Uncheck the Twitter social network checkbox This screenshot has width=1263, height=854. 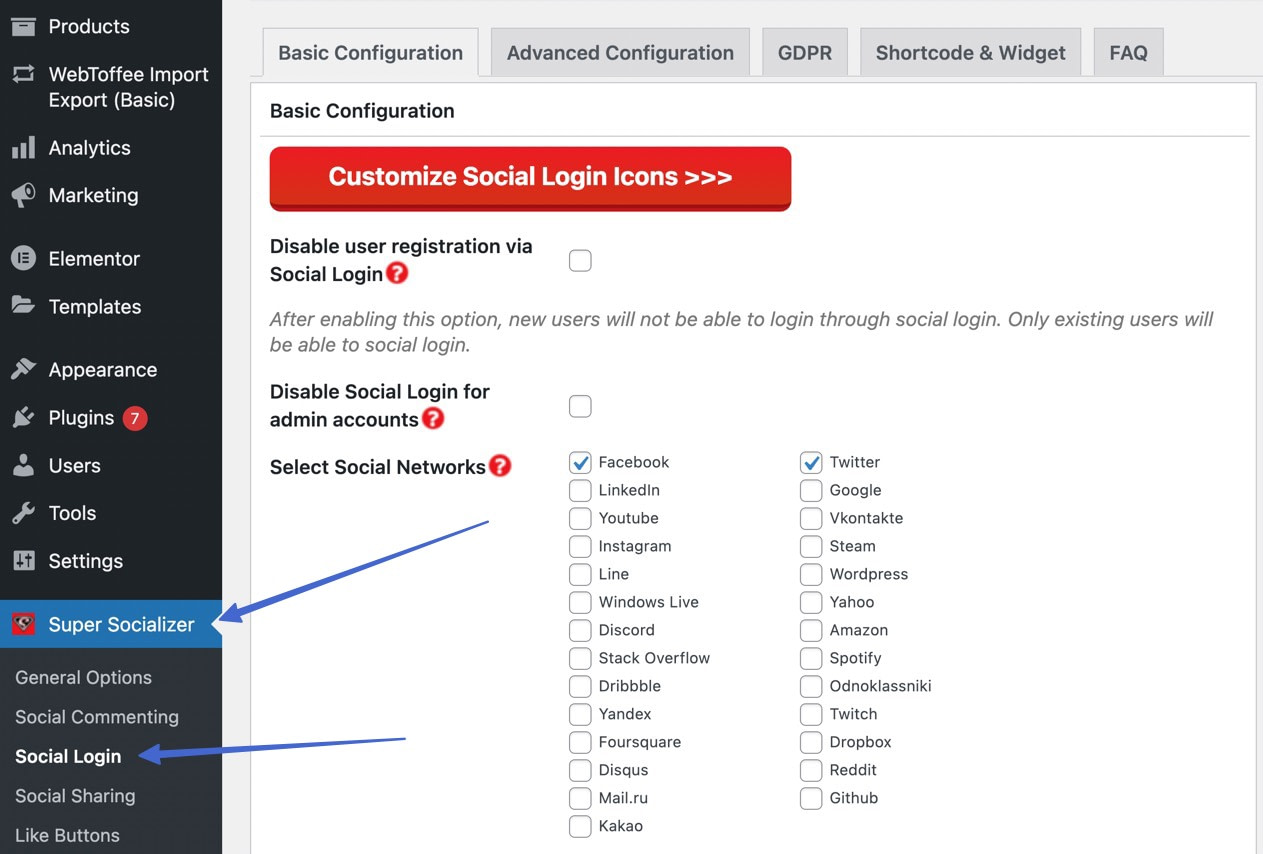pos(810,462)
